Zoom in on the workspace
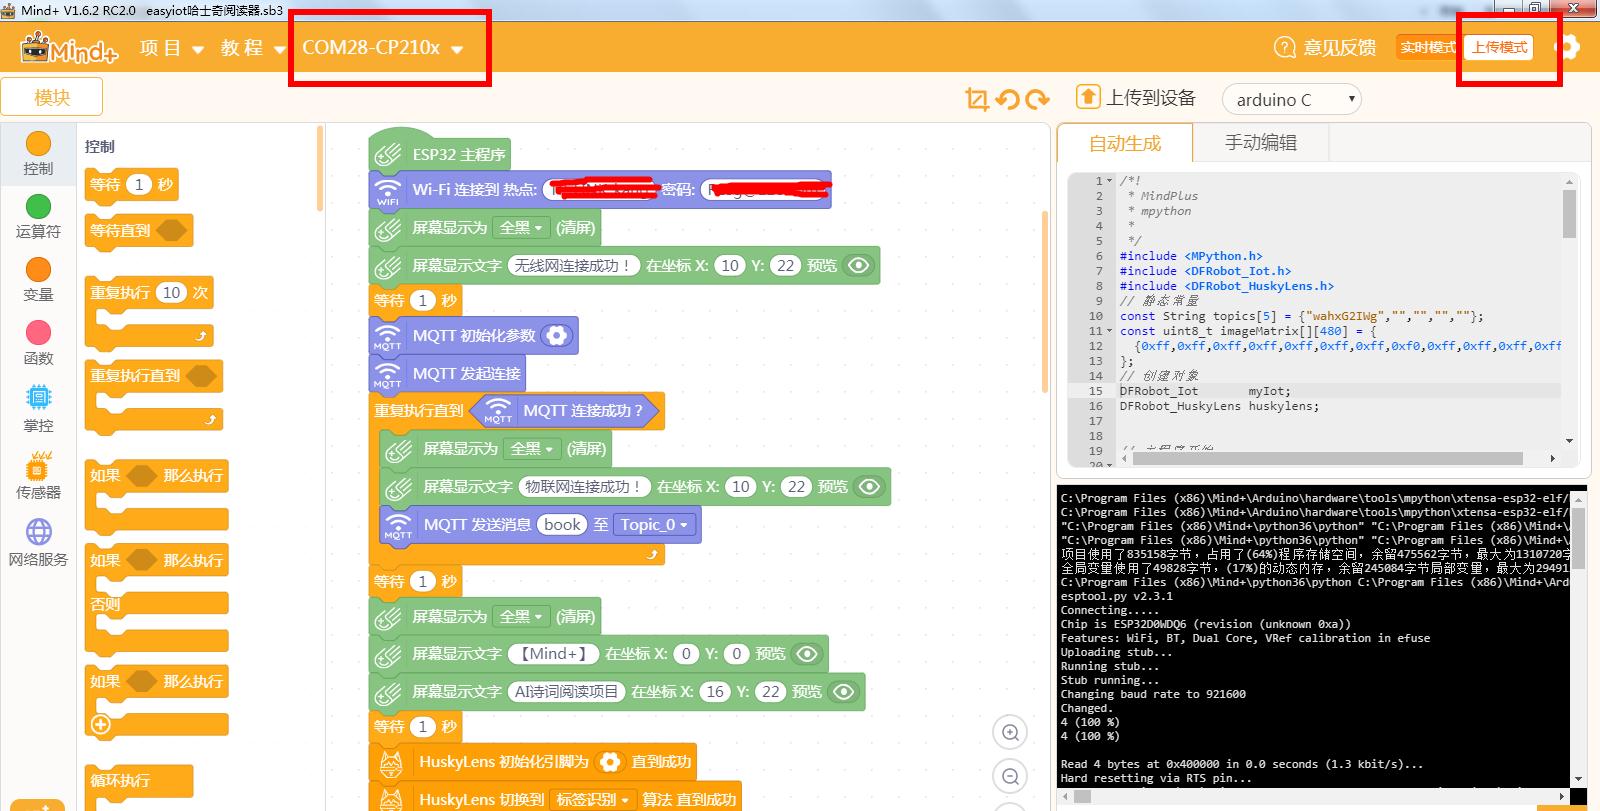The image size is (1600, 811). (x=1010, y=733)
